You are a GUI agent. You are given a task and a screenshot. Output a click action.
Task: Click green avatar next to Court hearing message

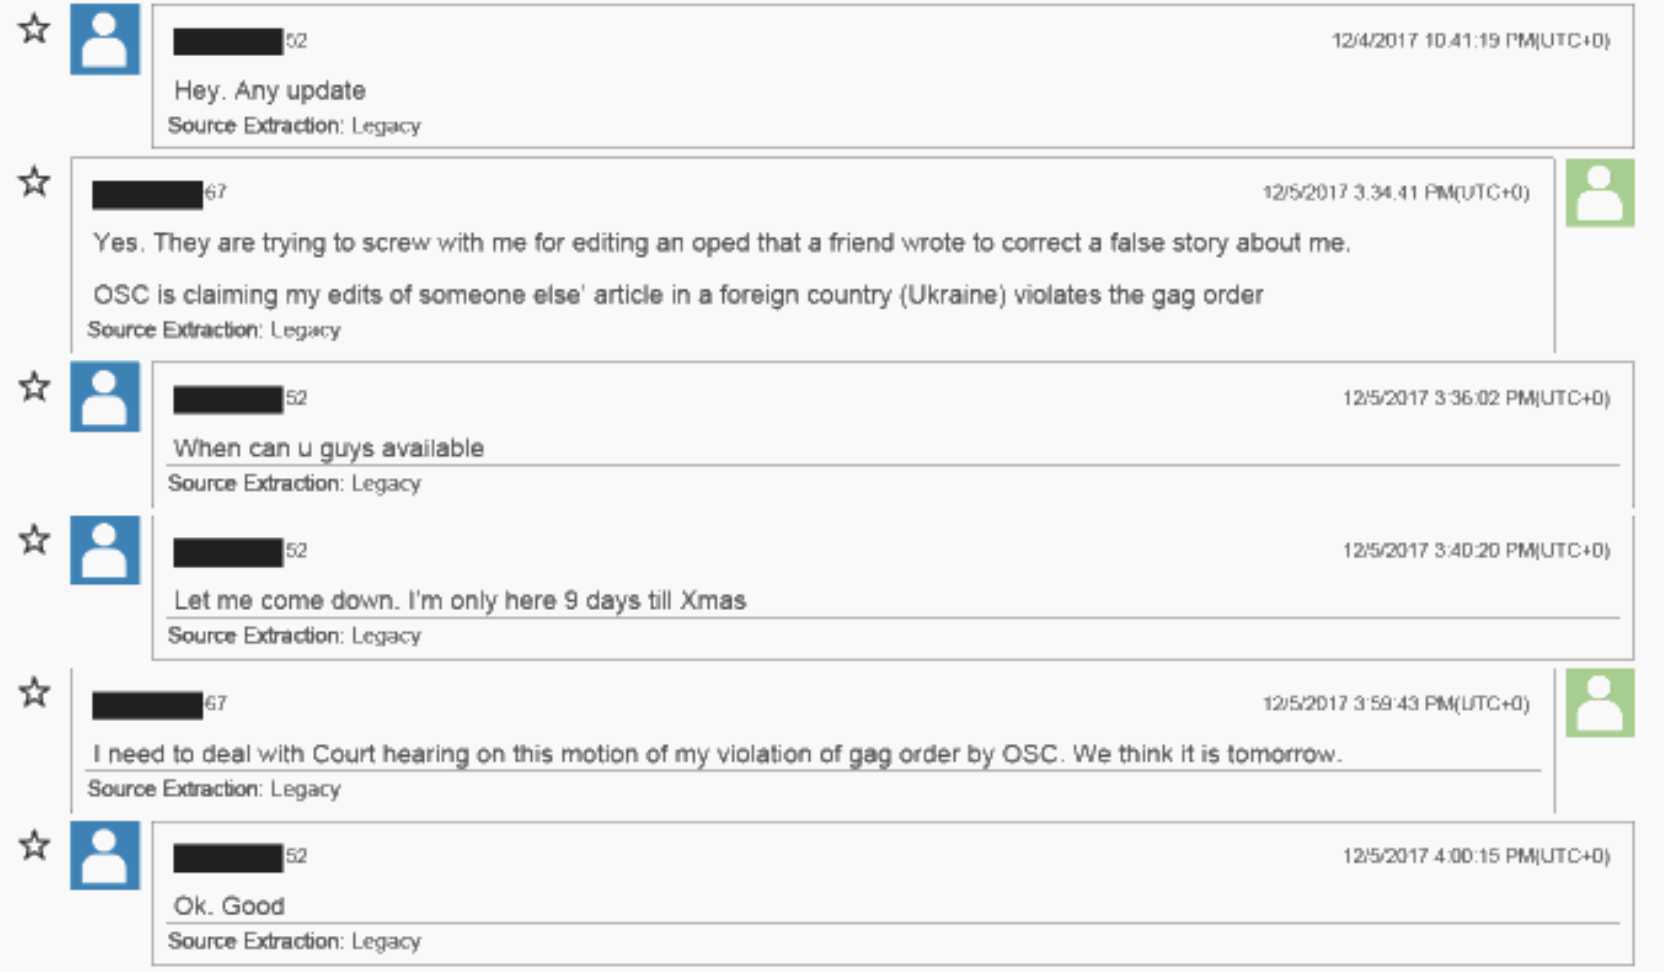tap(1600, 703)
